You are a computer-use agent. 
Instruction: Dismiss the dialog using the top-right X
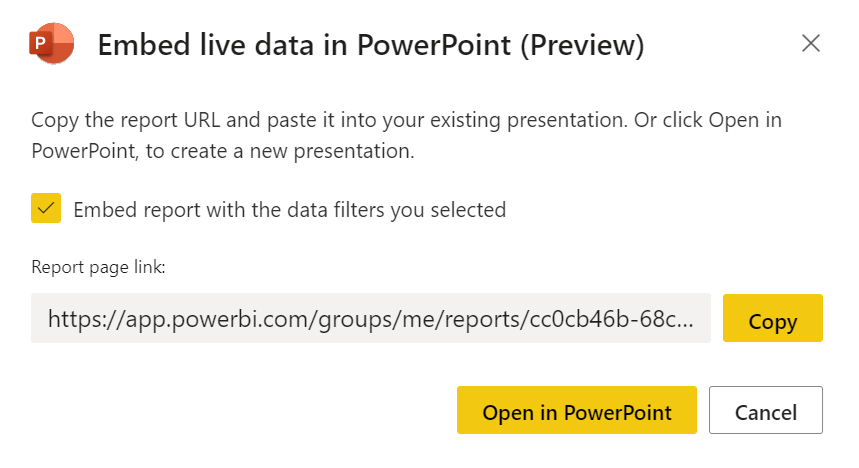(810, 43)
